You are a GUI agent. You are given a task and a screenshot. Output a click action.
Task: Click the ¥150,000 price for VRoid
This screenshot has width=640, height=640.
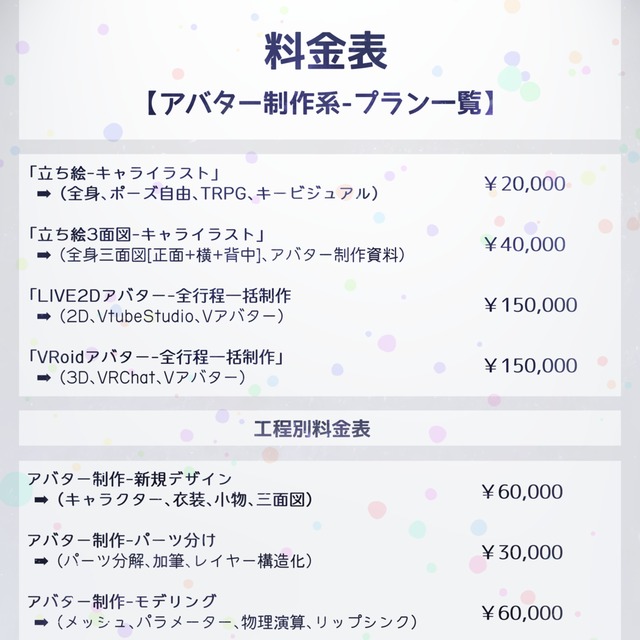[x=531, y=366]
